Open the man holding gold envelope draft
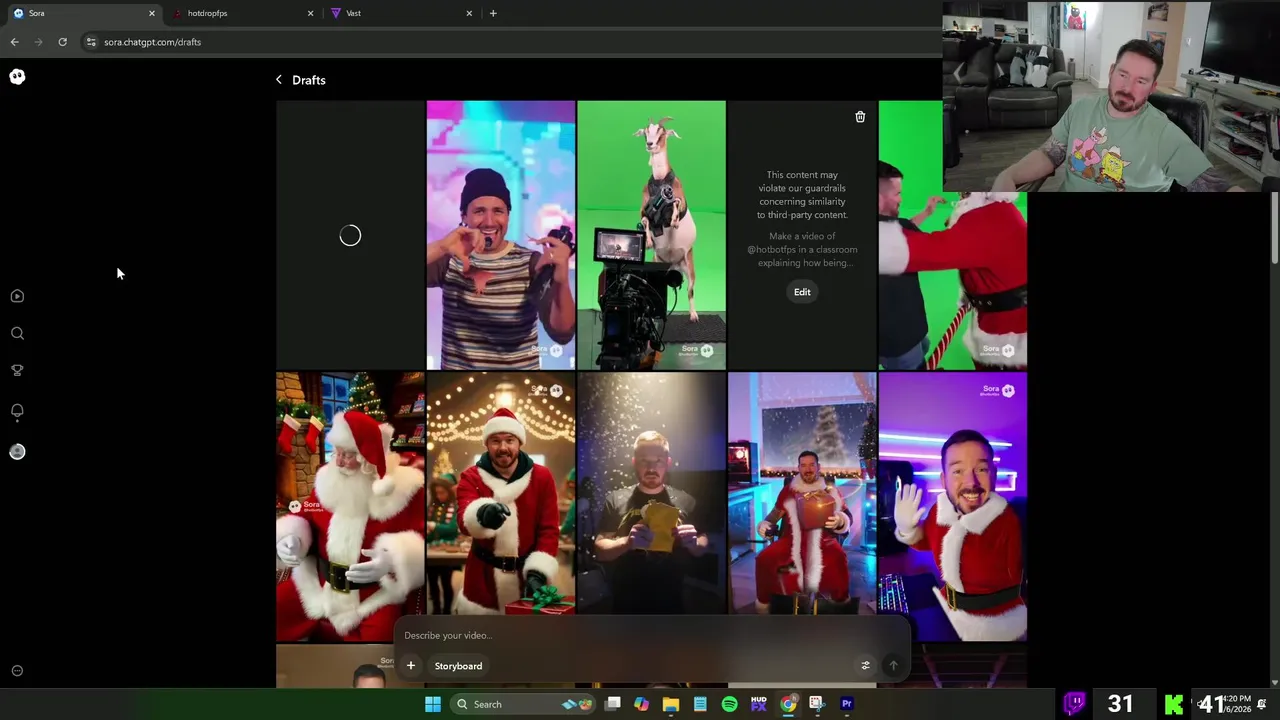Image resolution: width=1280 pixels, height=720 pixels. click(652, 495)
